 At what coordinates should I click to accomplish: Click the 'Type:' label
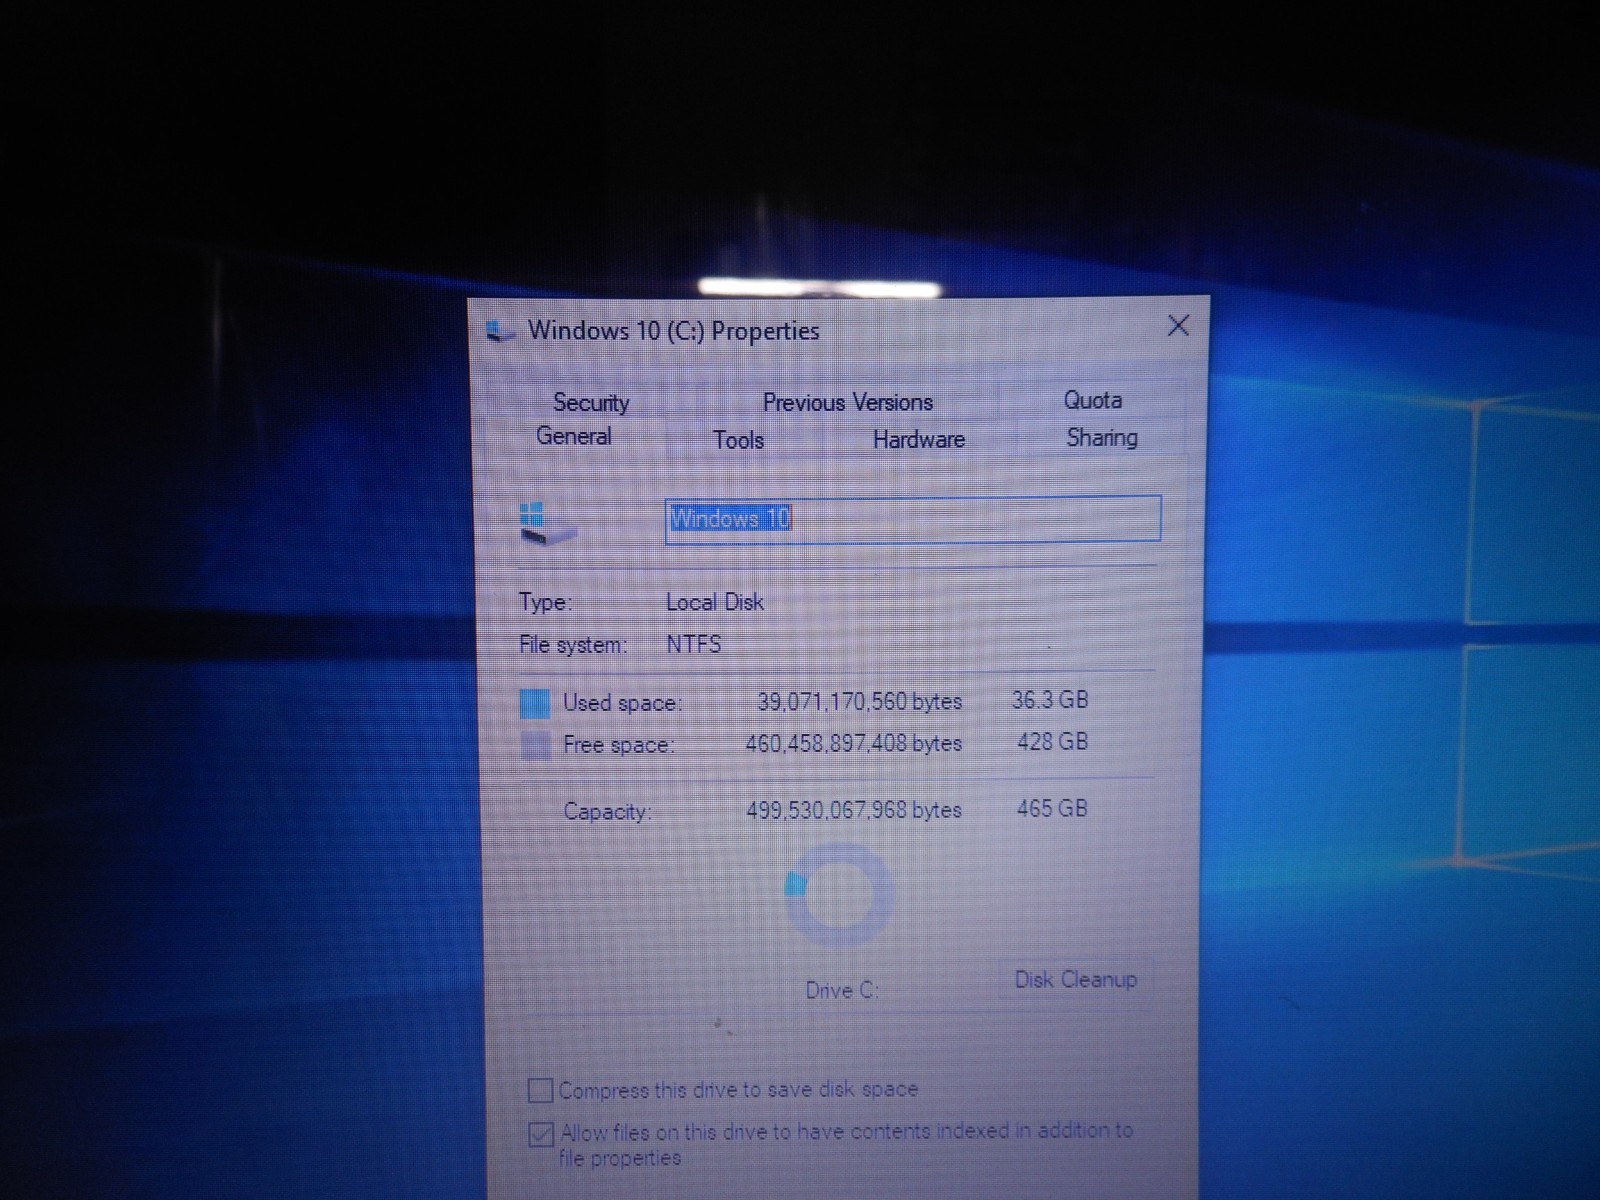point(545,602)
